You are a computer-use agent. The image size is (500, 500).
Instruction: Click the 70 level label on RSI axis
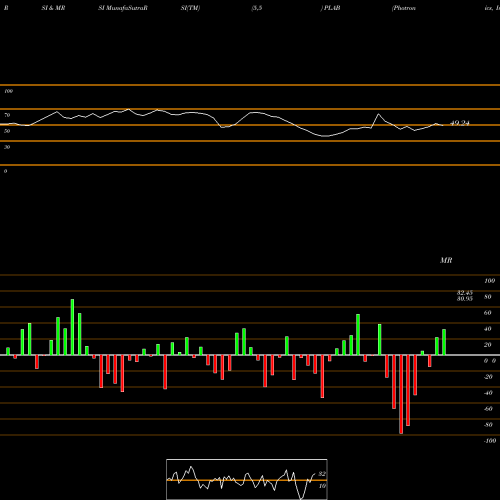pos(7,115)
